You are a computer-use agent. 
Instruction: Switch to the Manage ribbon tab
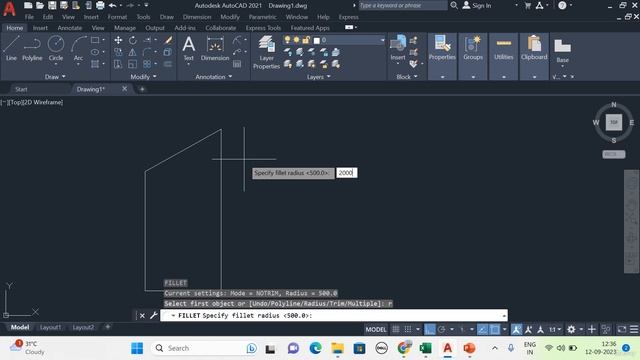click(x=125, y=28)
